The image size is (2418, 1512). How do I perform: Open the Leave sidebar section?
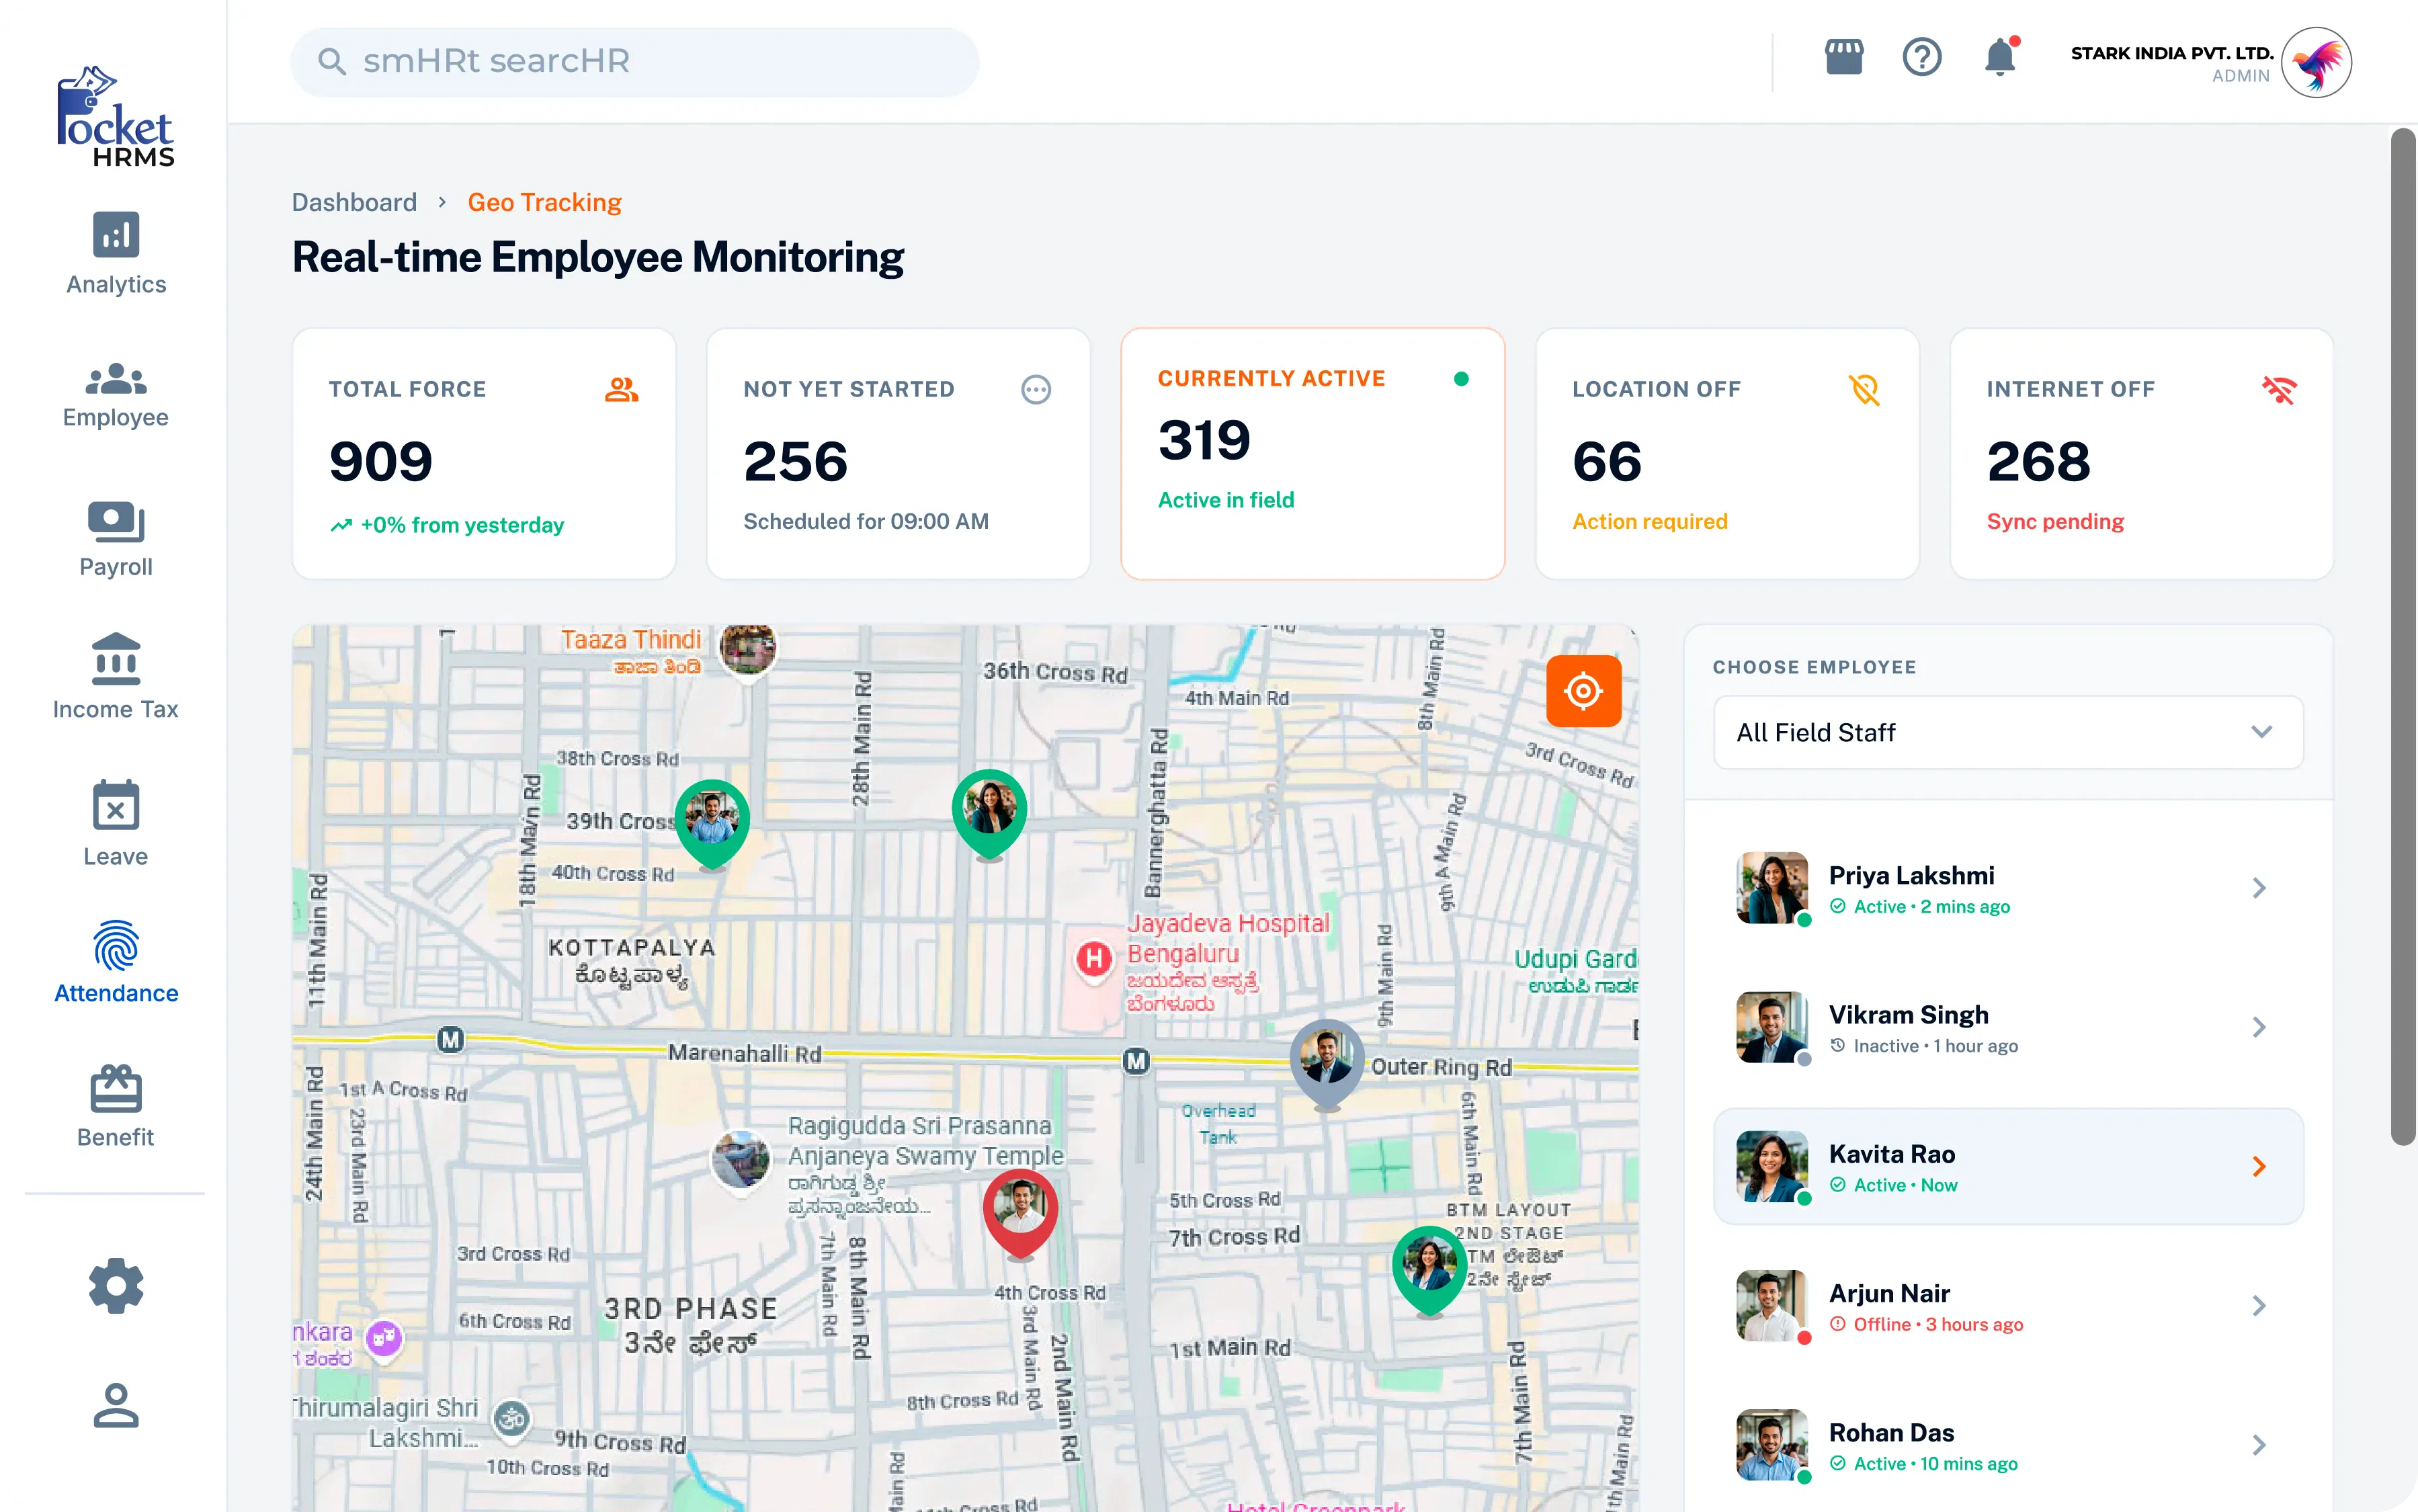116,824
